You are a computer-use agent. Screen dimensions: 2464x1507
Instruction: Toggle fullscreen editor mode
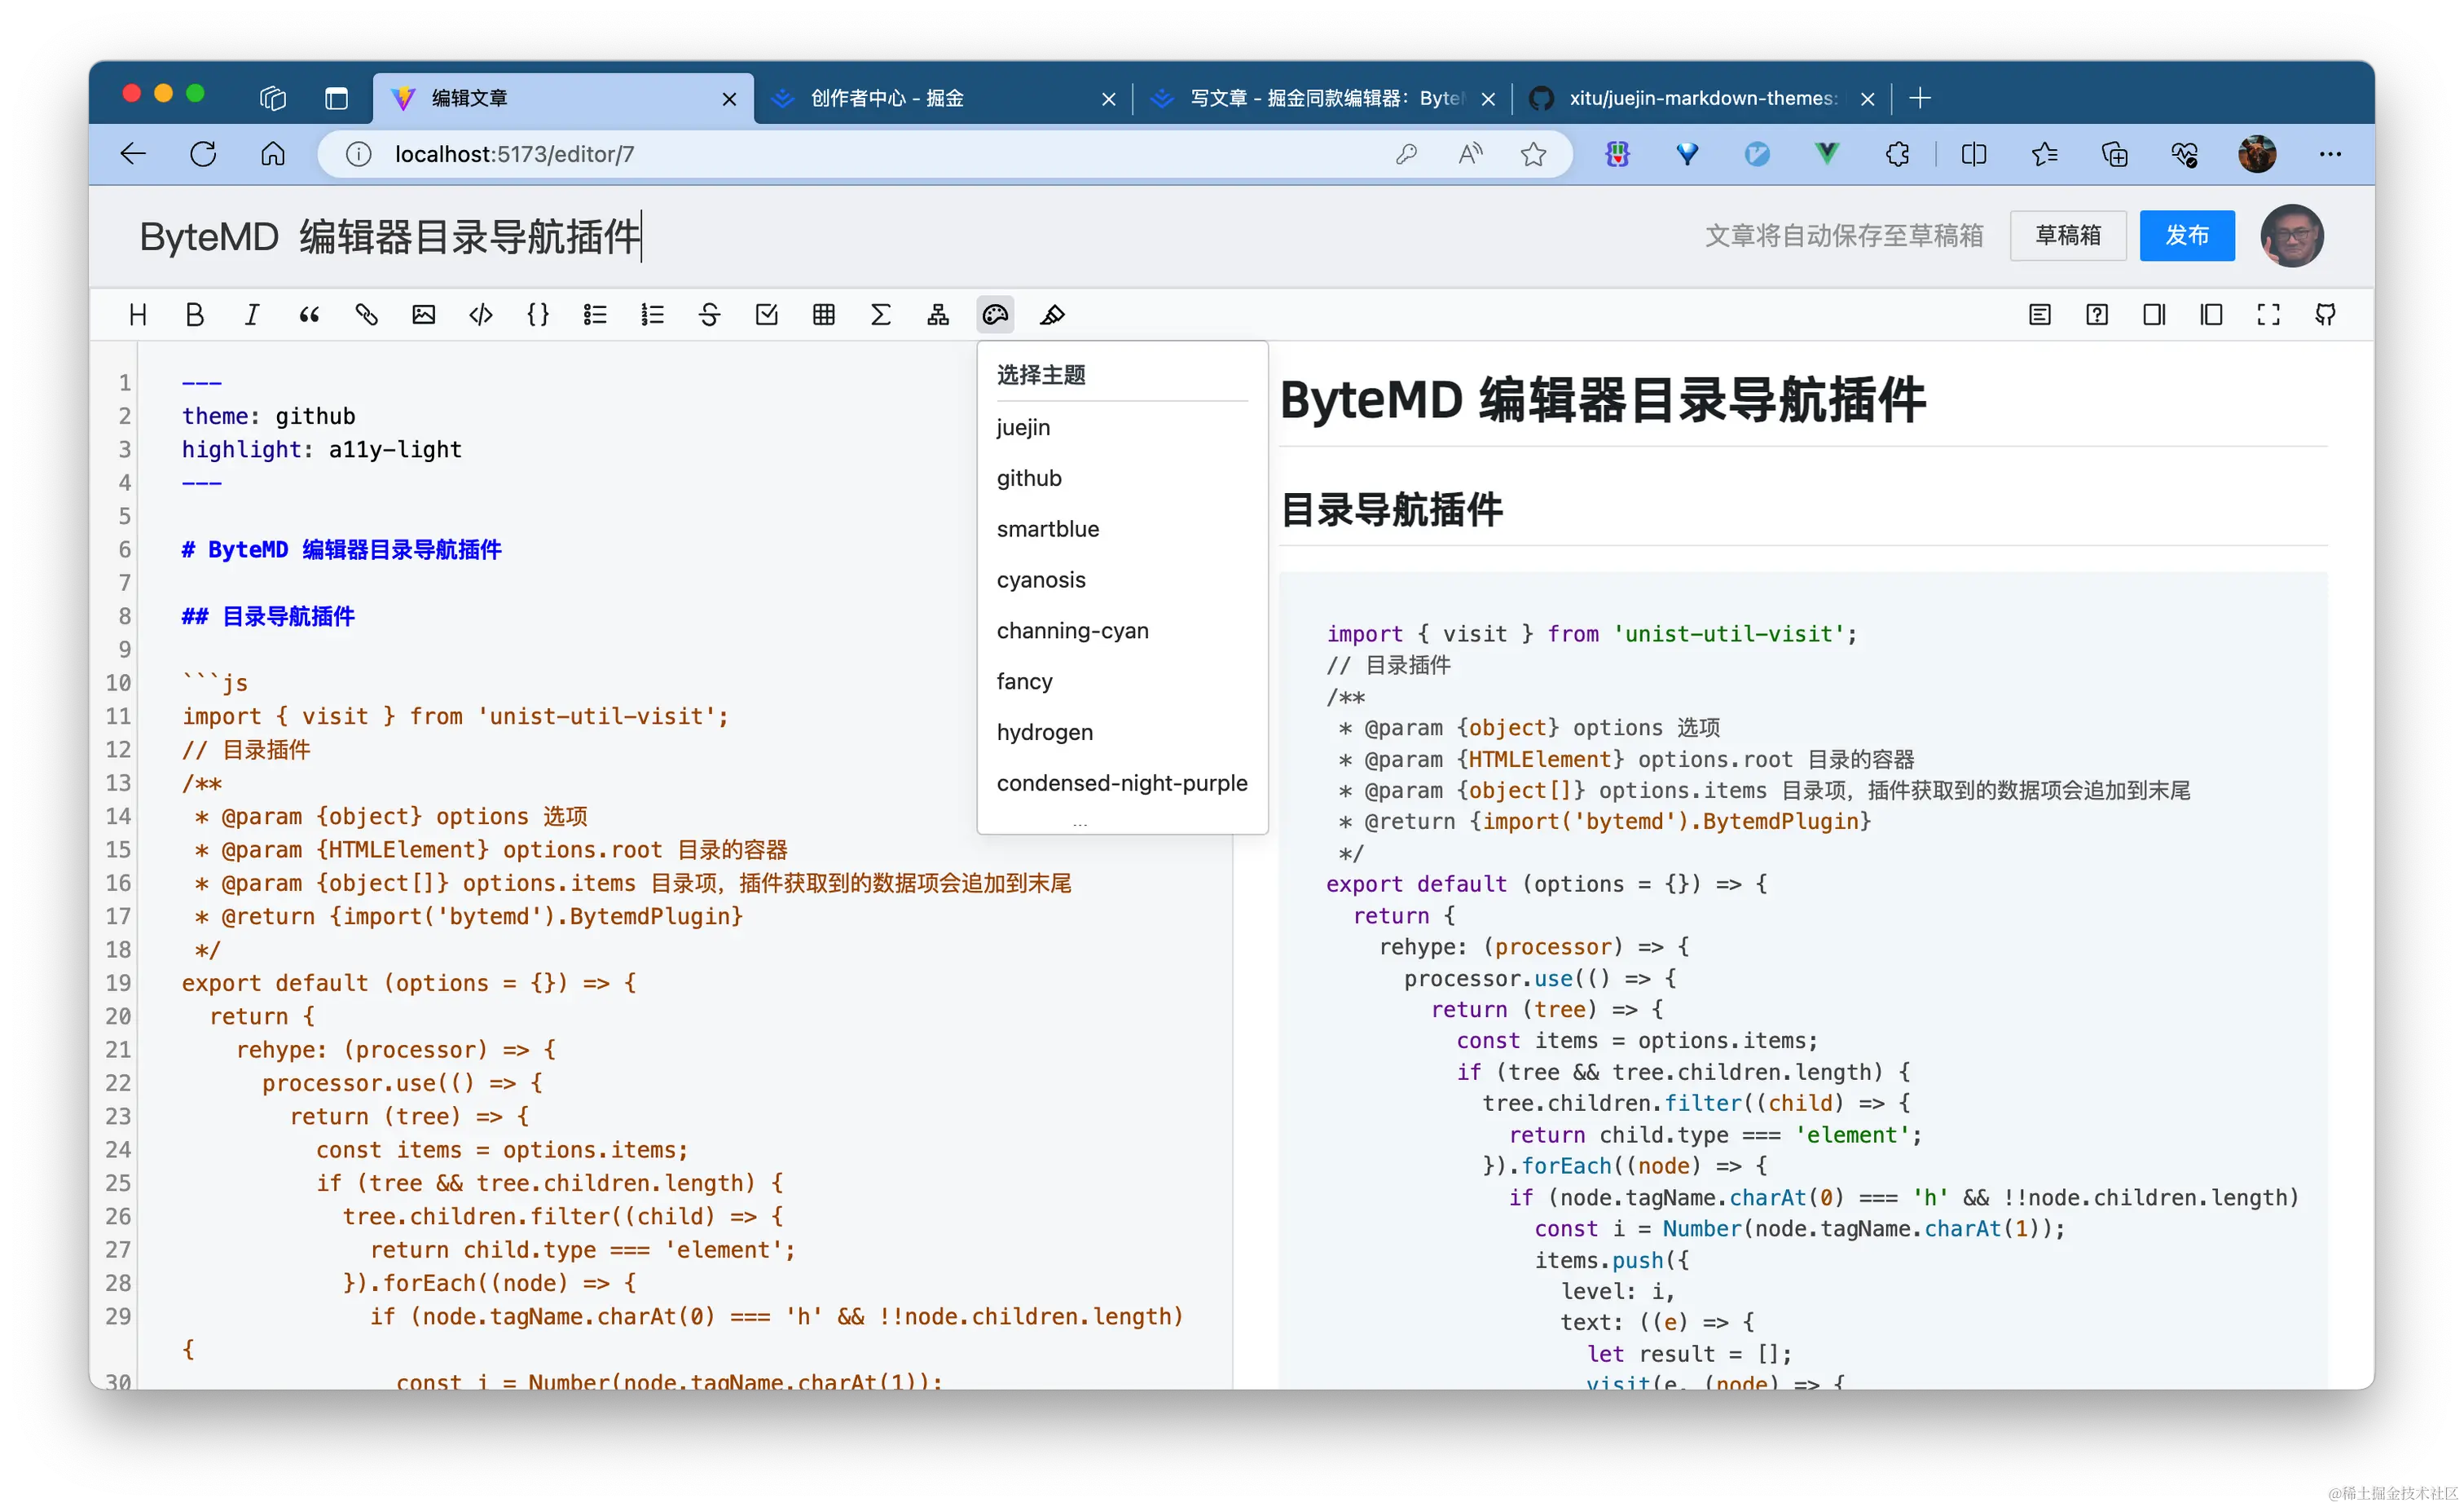point(2268,315)
